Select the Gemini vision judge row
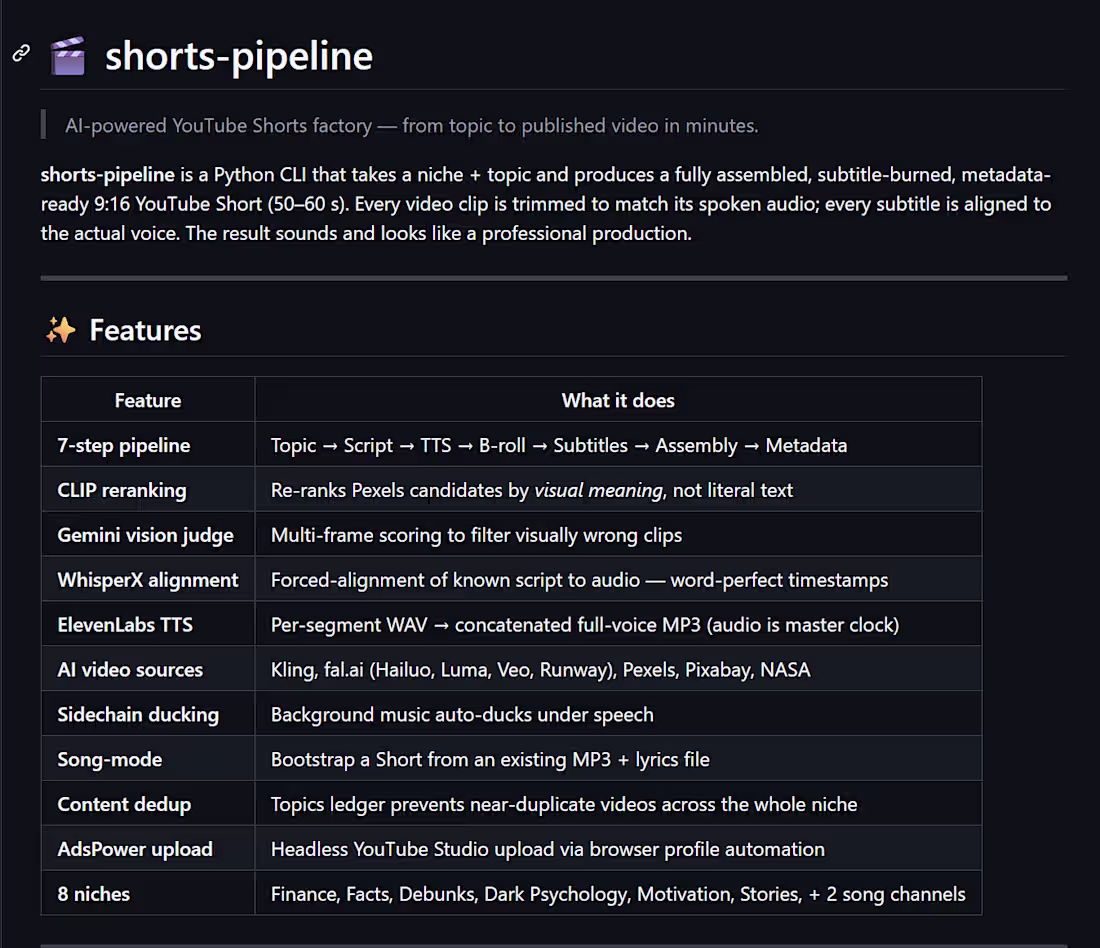The width and height of the screenshot is (1100, 948). pos(511,535)
